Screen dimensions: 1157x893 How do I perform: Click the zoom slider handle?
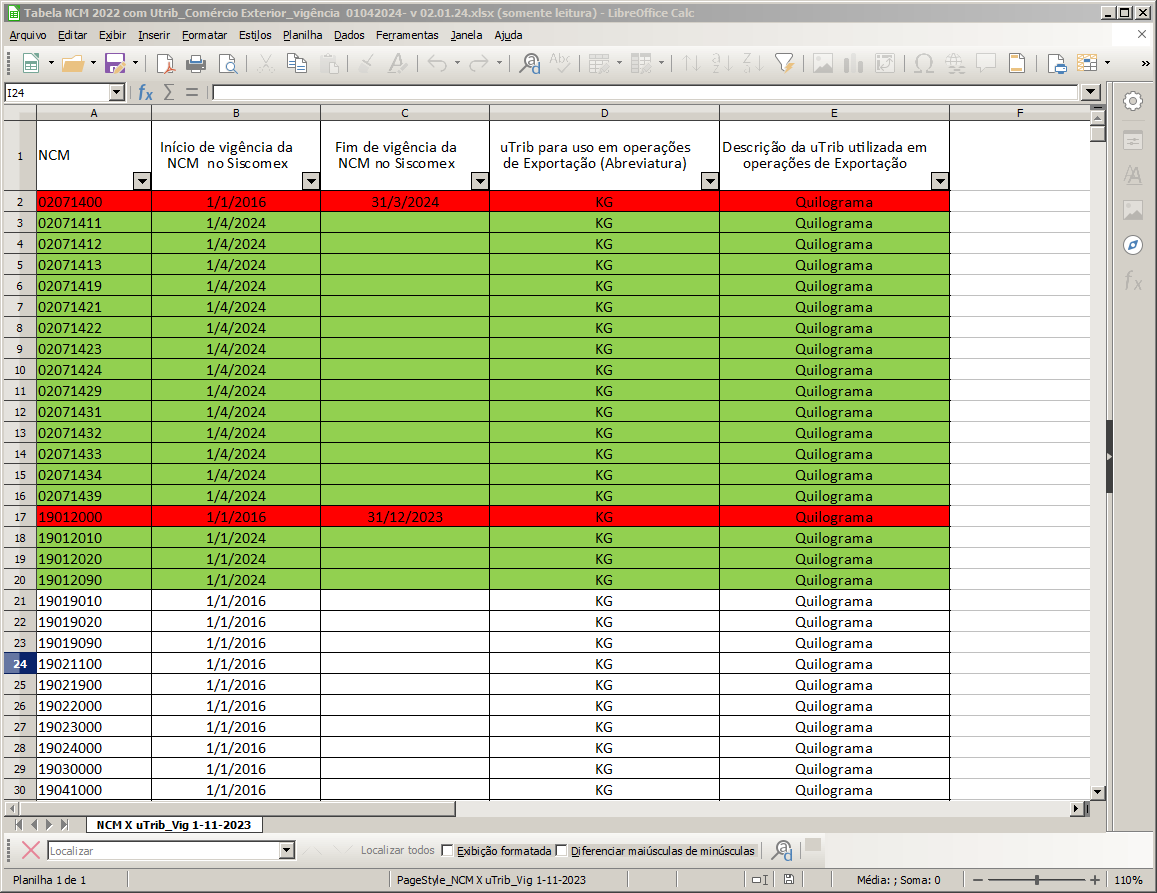[1037, 880]
